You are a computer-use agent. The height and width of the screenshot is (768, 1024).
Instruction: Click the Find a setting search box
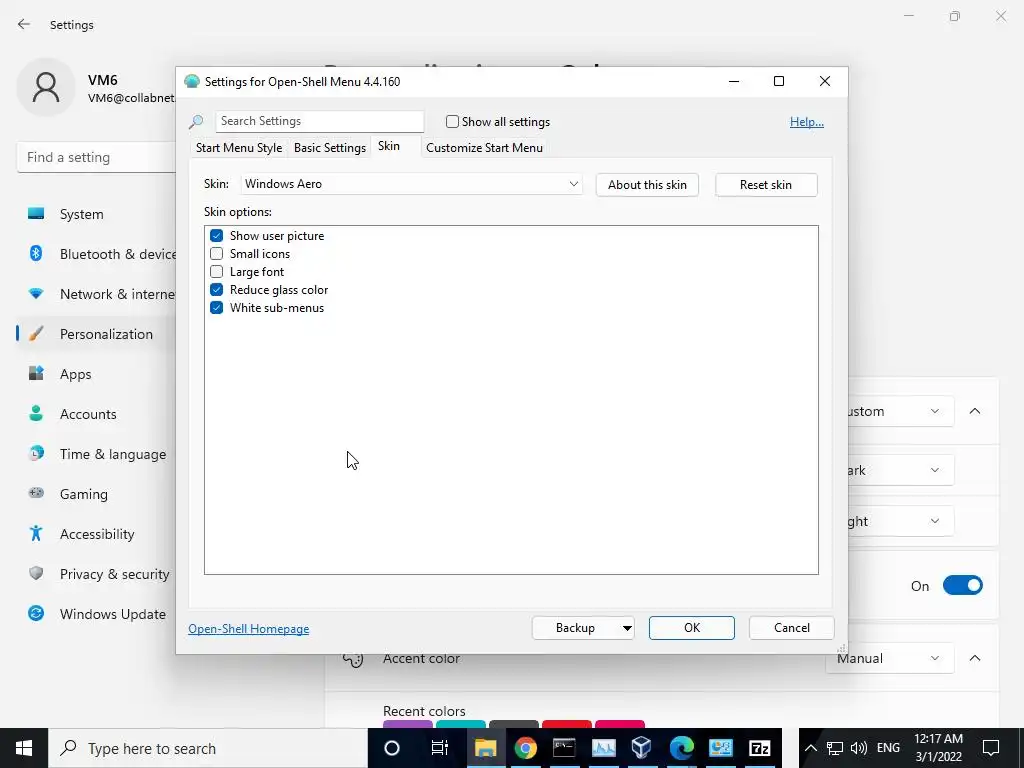96,157
